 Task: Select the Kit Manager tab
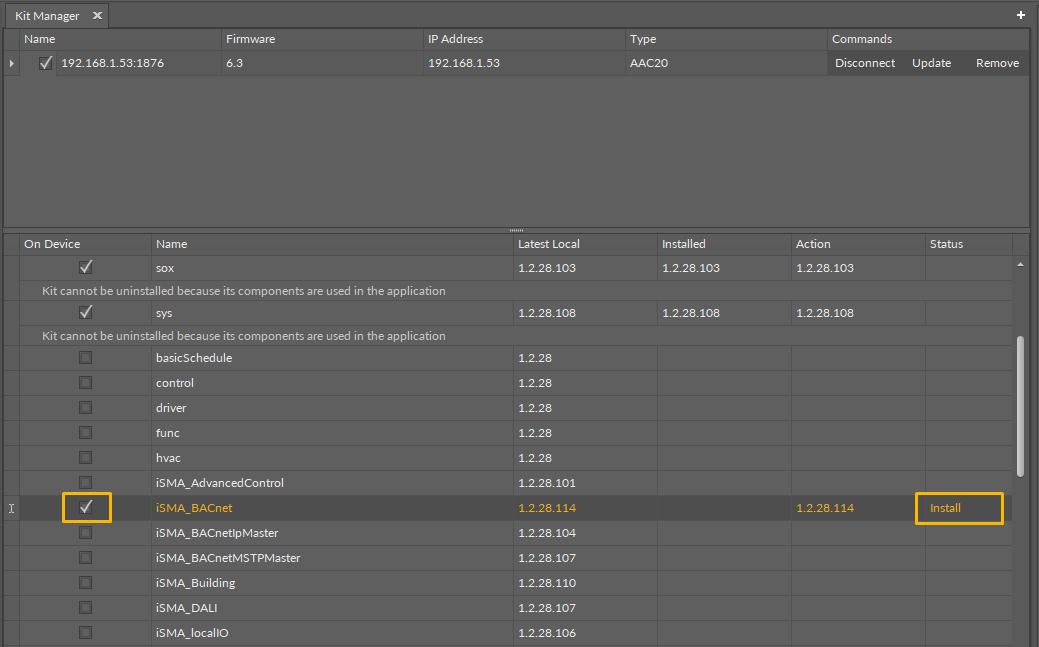click(47, 16)
